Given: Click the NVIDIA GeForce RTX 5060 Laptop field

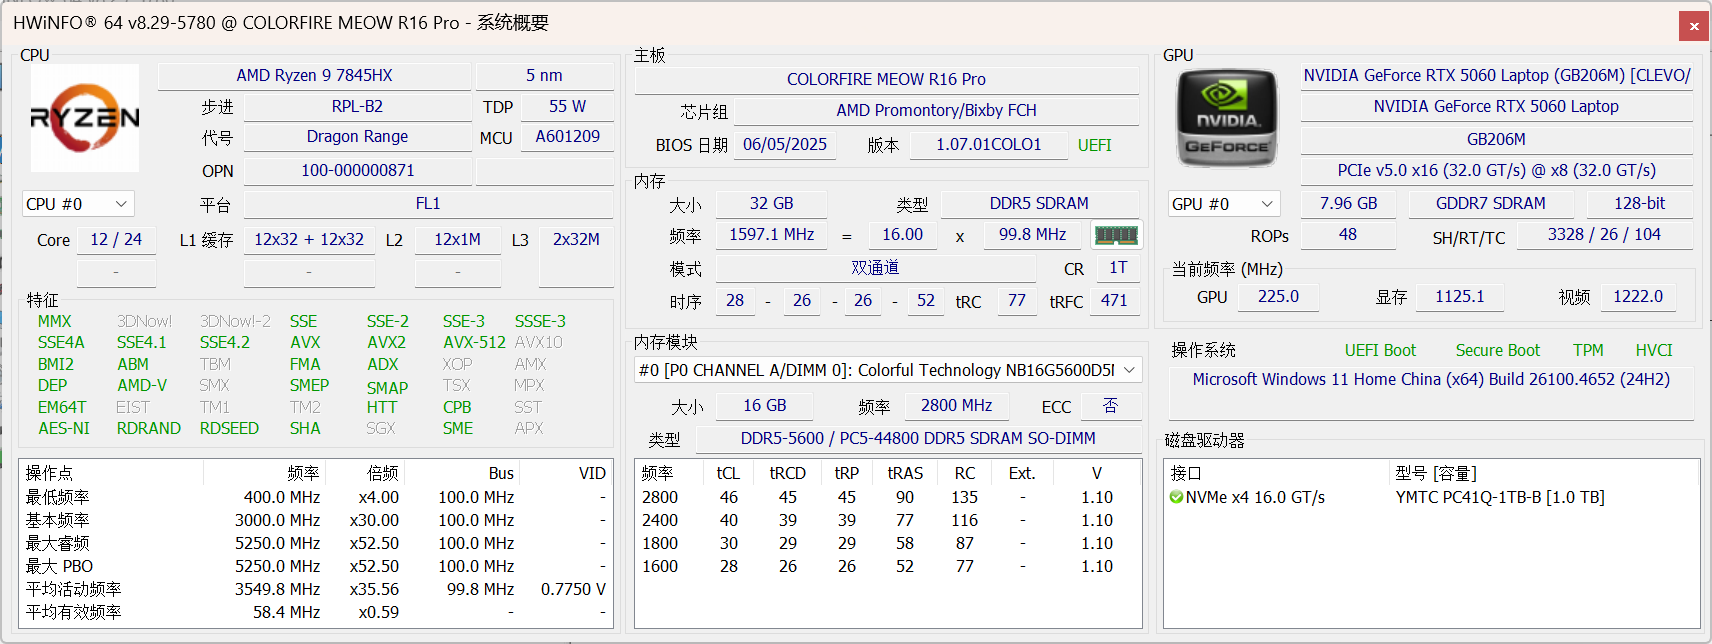Looking at the screenshot, I should 1495,107.
